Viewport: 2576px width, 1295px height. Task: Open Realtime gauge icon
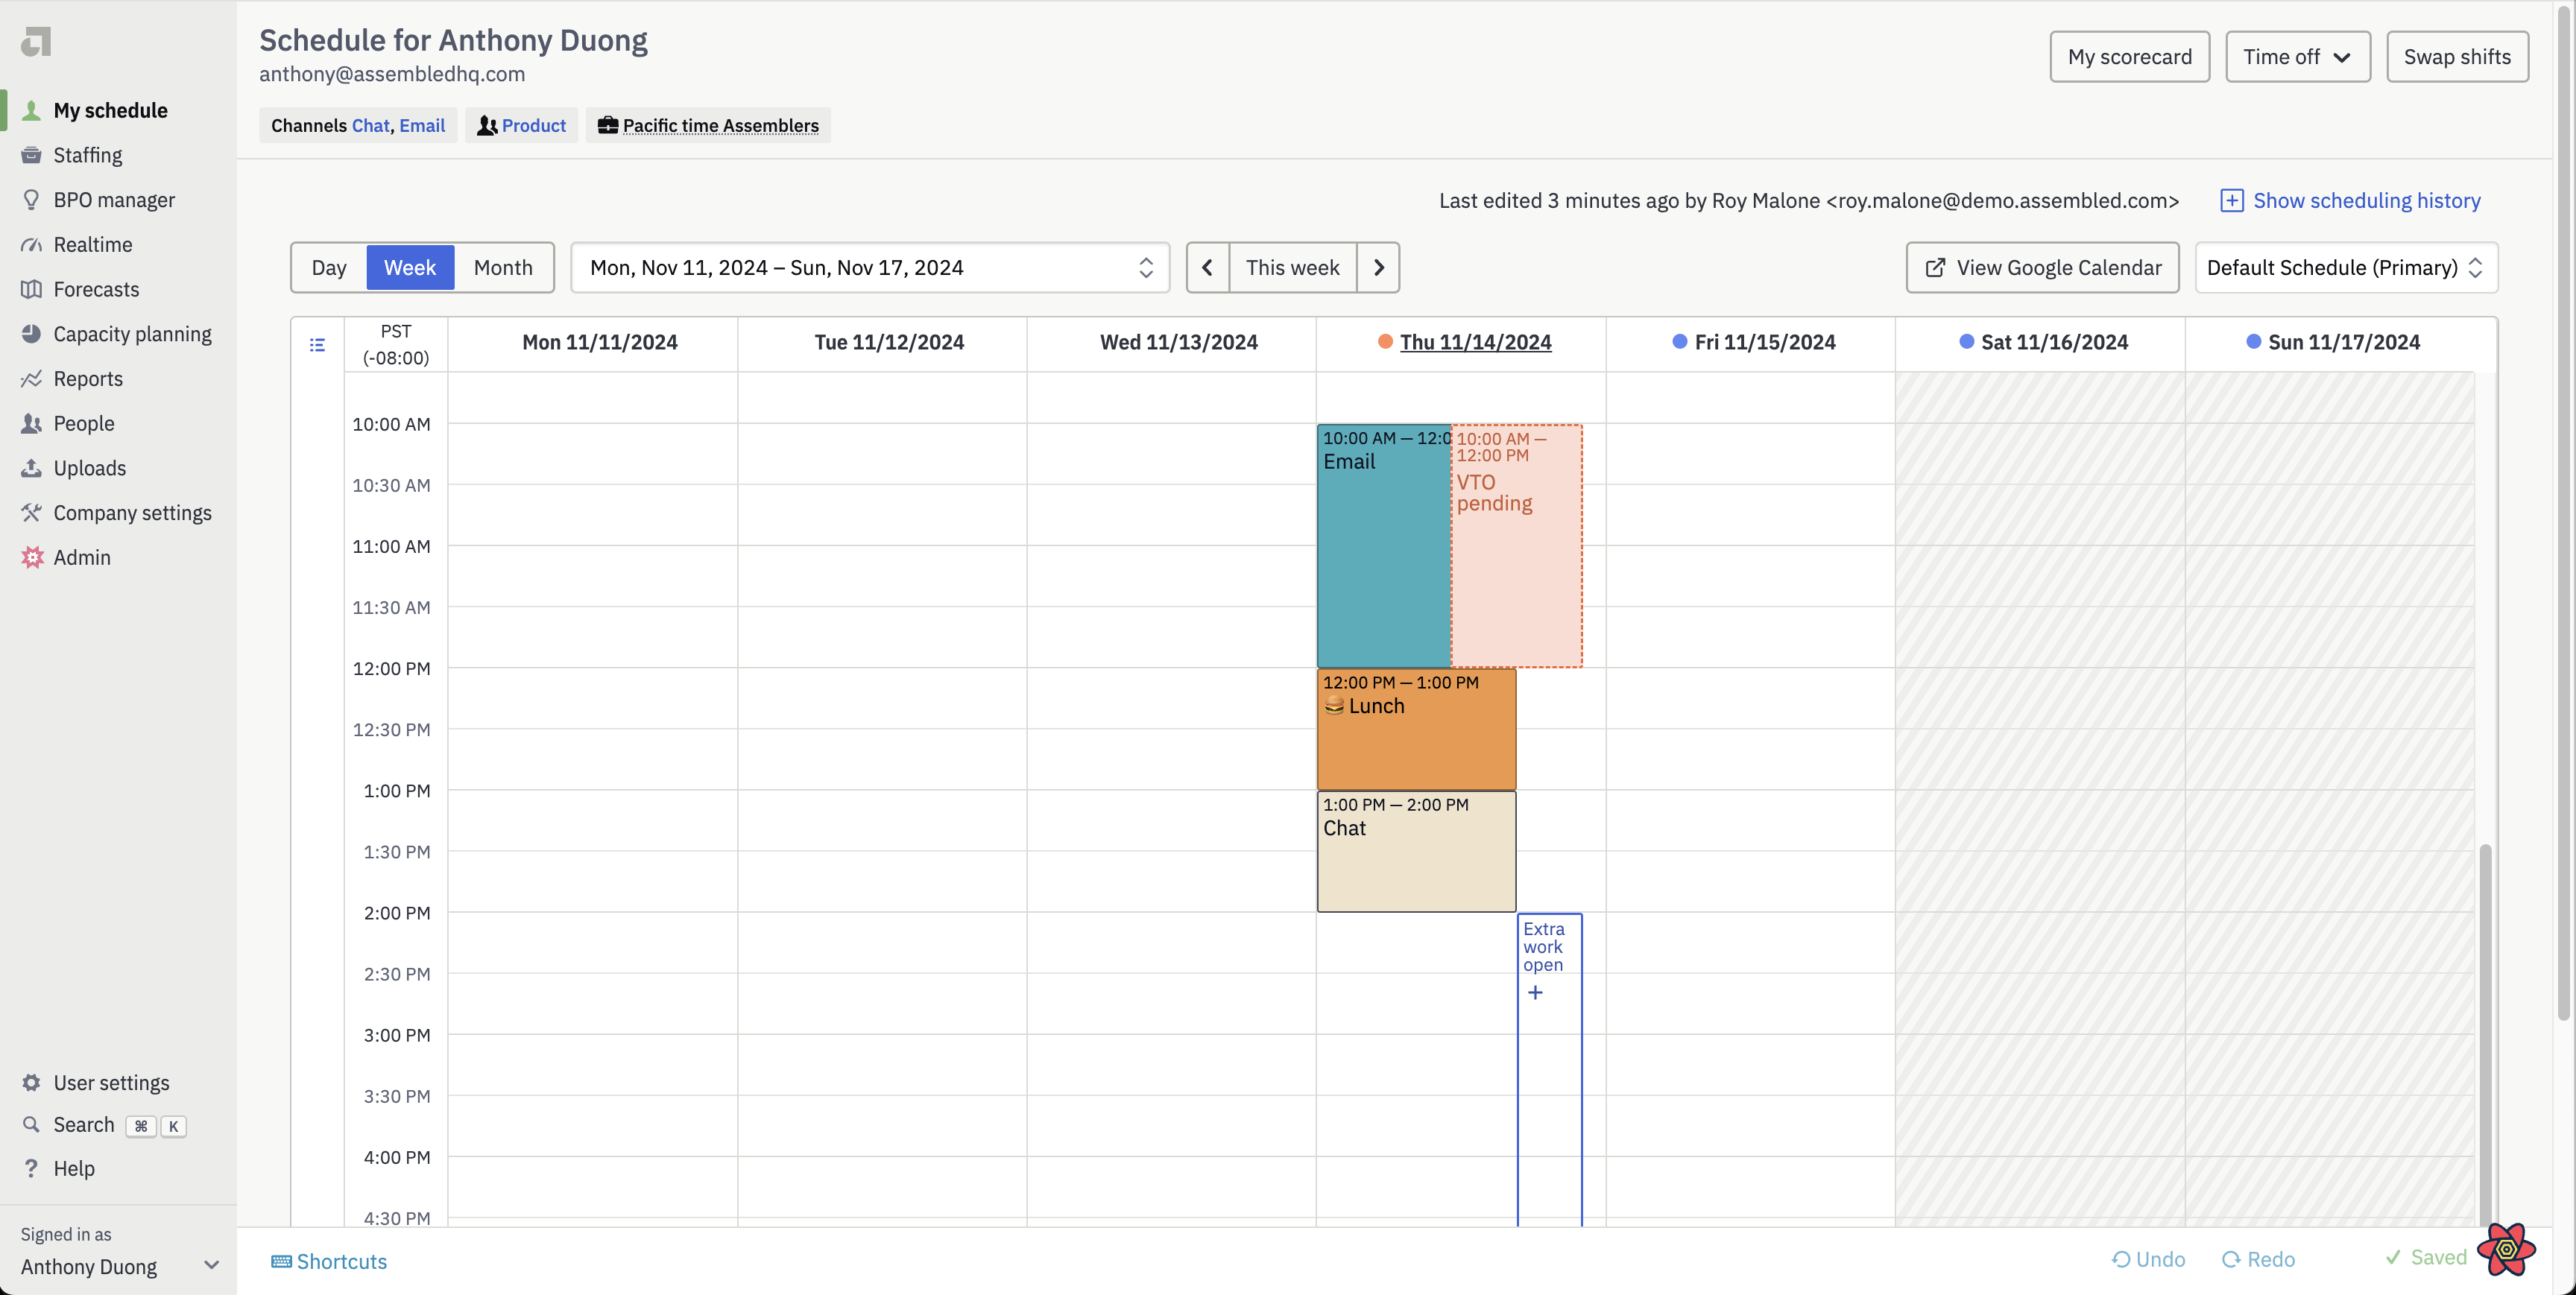[32, 245]
